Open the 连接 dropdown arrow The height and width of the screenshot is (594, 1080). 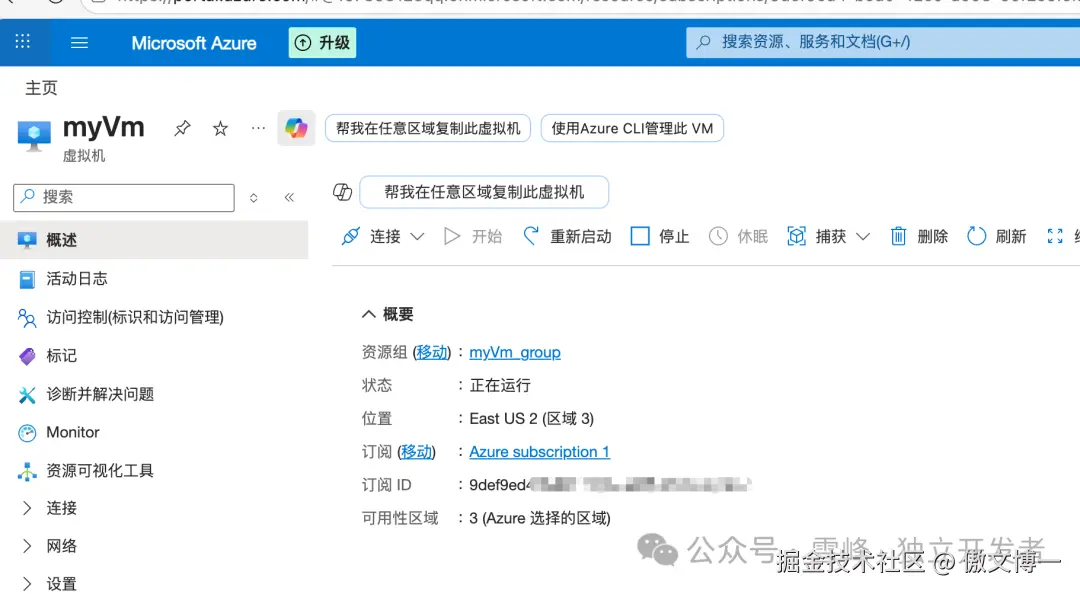pos(417,236)
